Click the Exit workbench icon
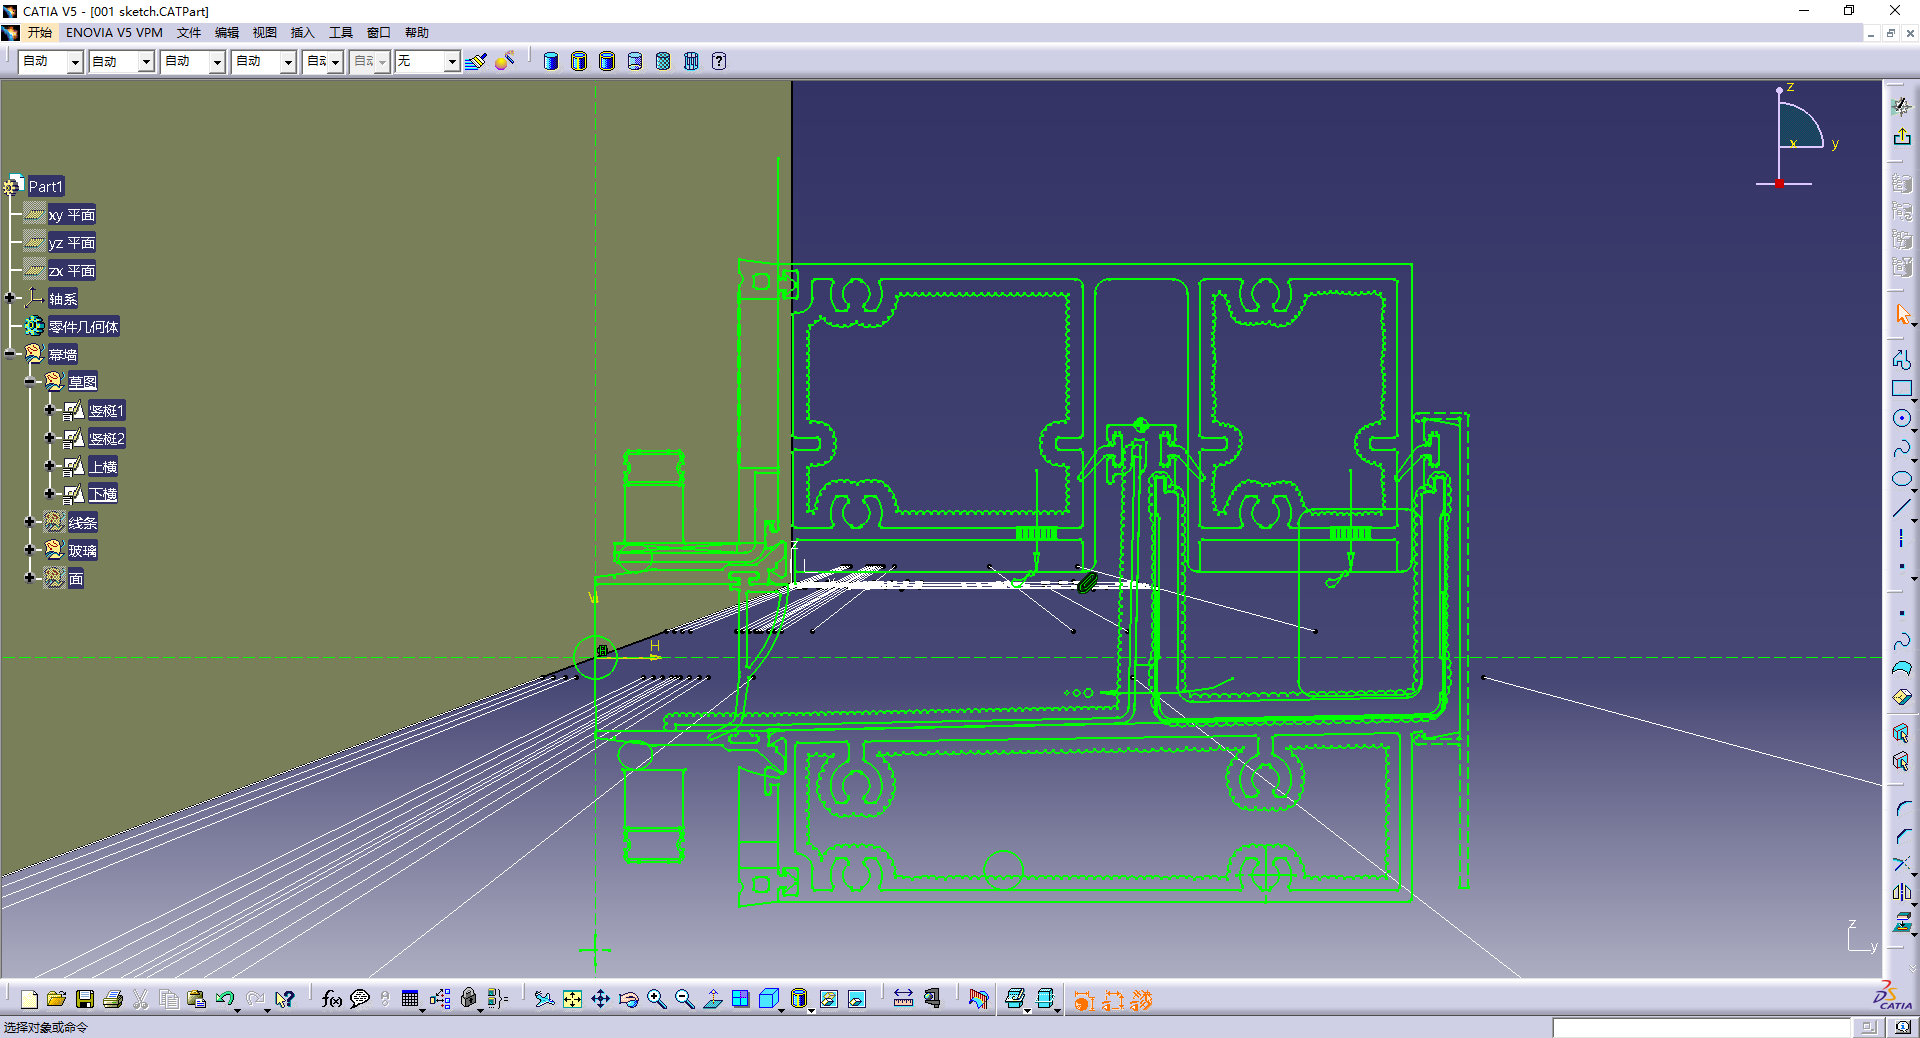This screenshot has width=1920, height=1038. tap(1901, 137)
